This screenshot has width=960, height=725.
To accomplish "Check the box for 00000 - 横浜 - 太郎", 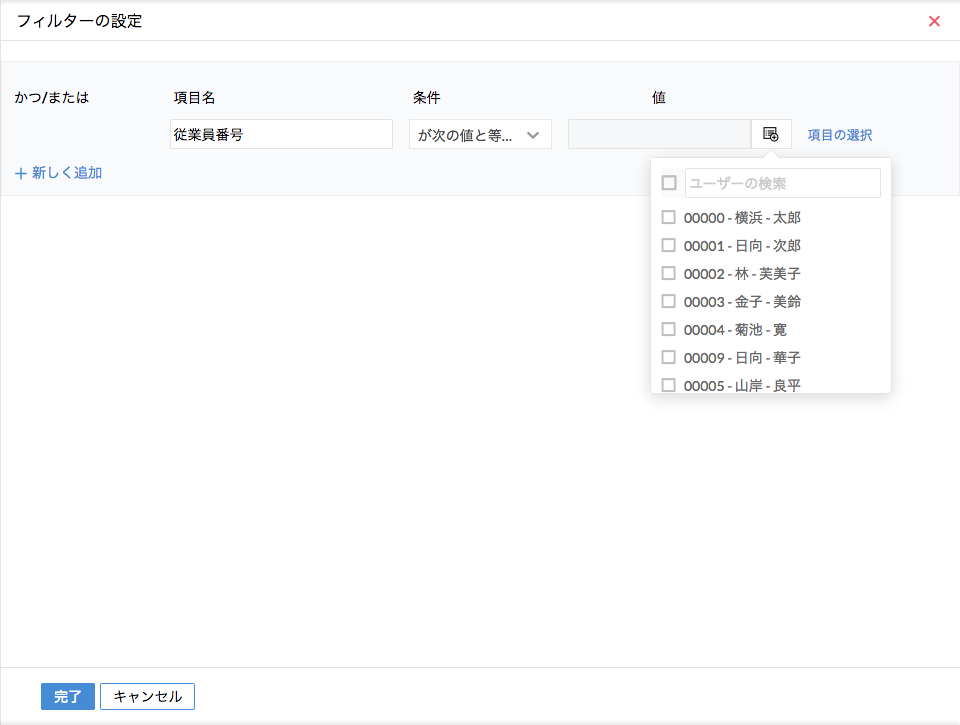I will [668, 217].
